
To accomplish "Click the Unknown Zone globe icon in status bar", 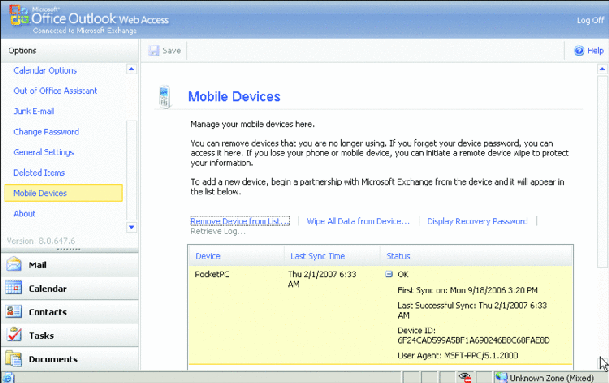I will 501,377.
